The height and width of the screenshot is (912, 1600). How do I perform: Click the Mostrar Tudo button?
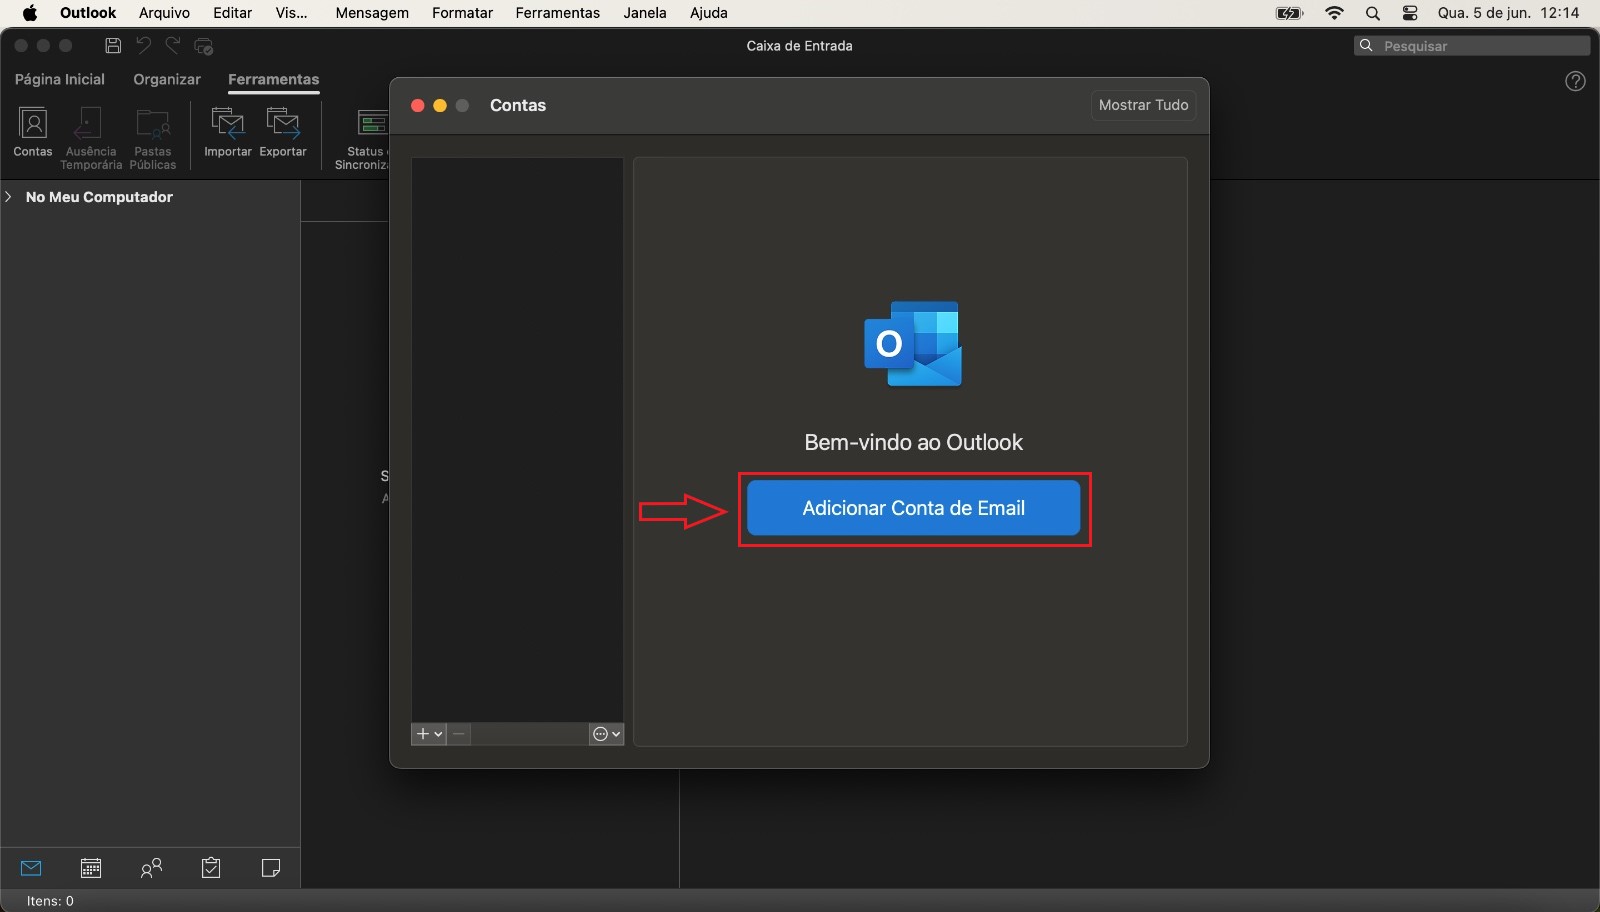[1142, 105]
